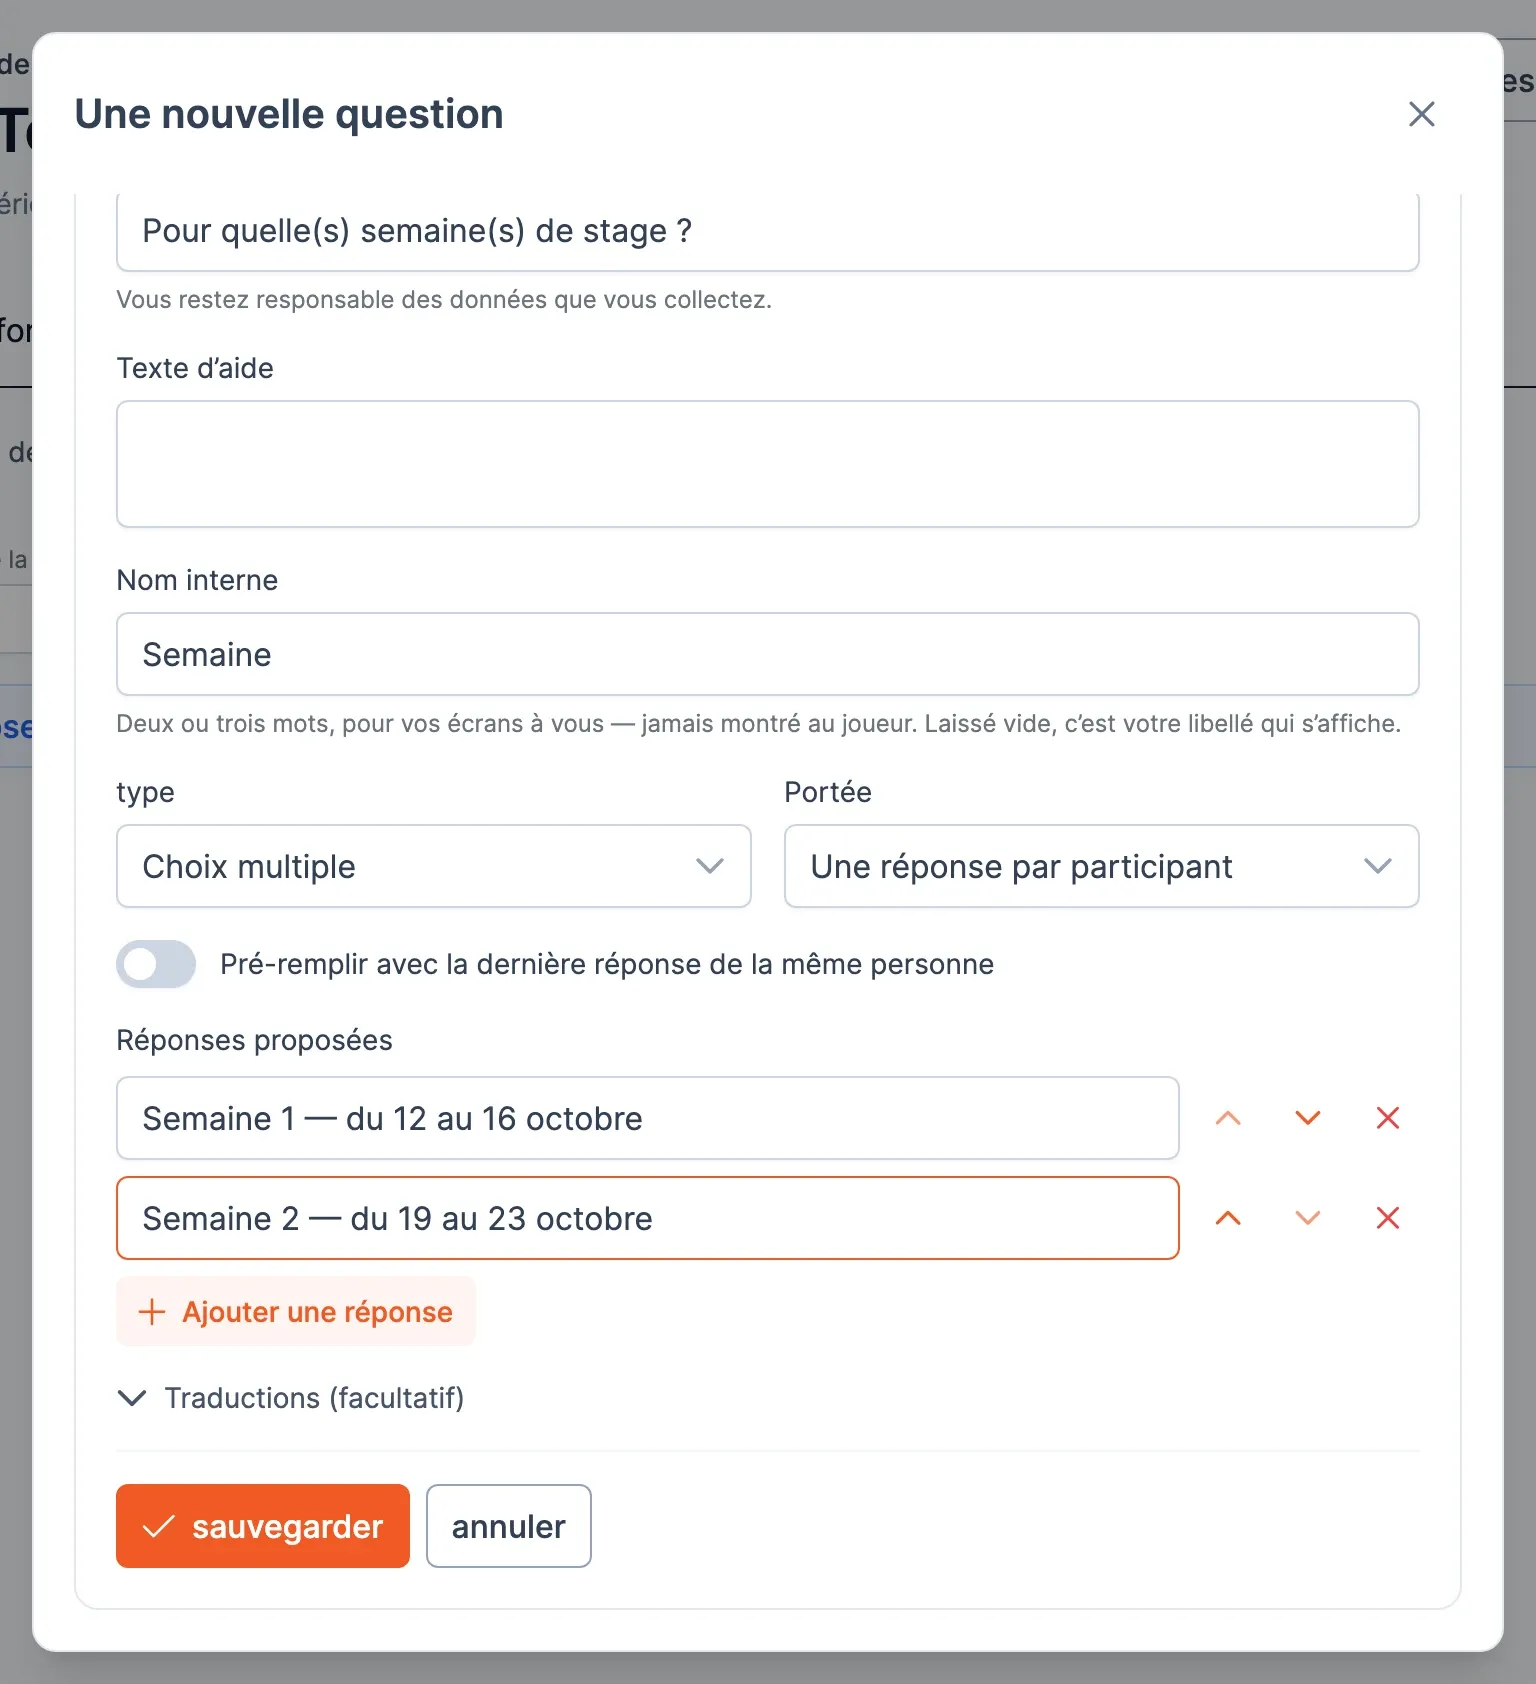Remove the "Semaine 2" answer
1536x1684 pixels.
(1388, 1218)
